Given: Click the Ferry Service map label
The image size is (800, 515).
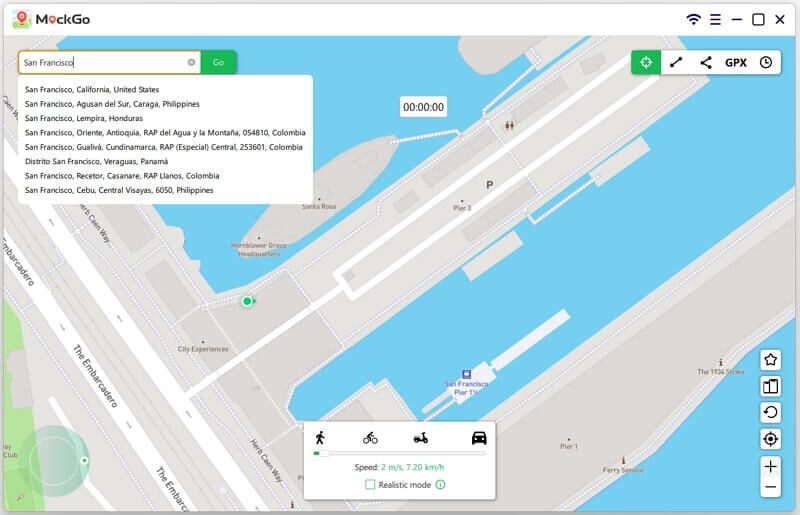Looking at the screenshot, I should pos(623,470).
